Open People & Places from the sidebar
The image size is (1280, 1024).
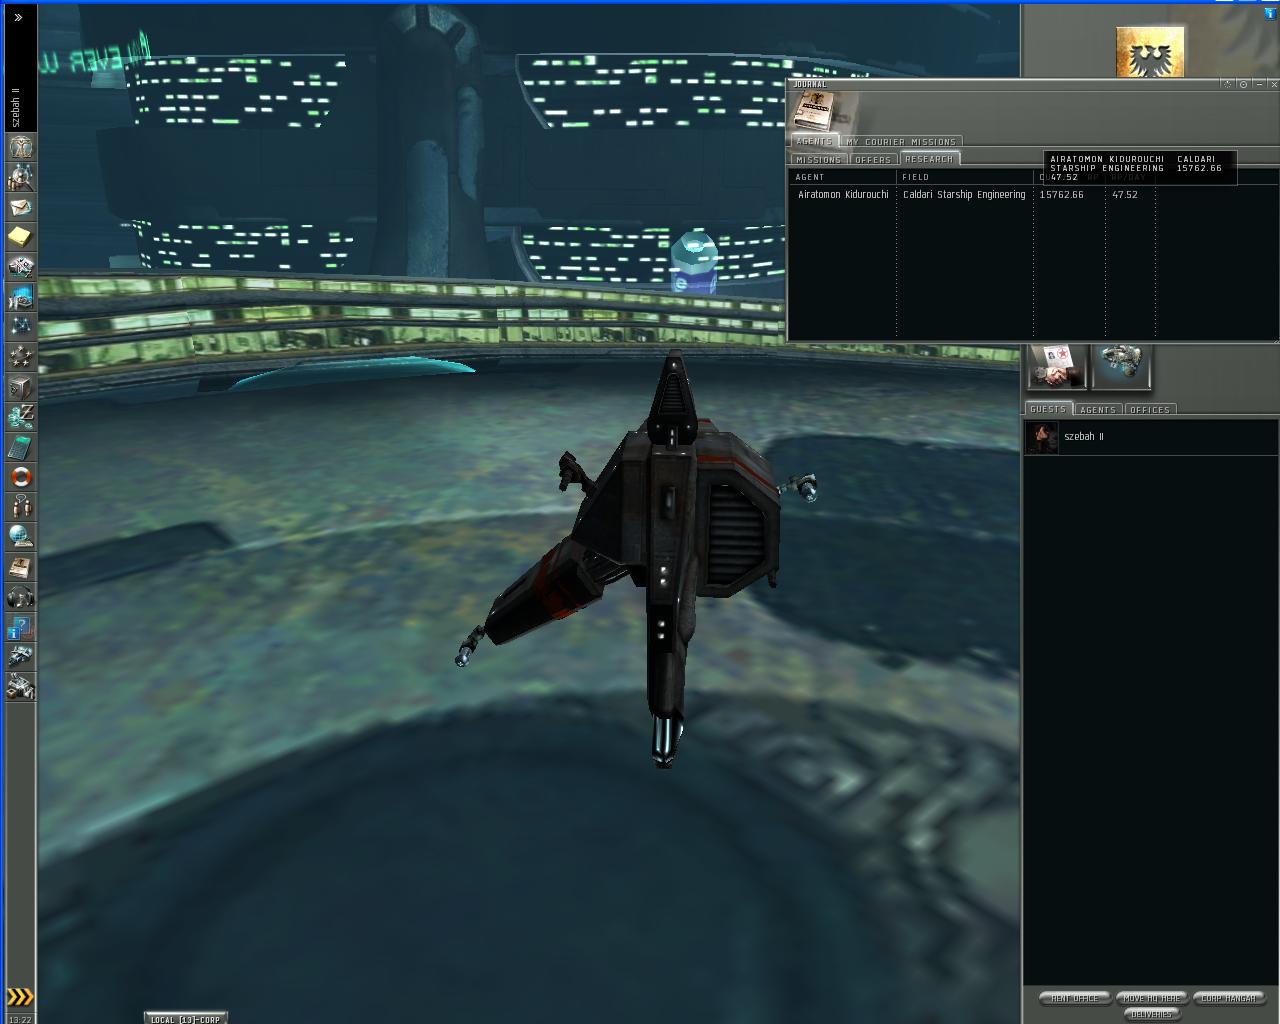[20, 178]
